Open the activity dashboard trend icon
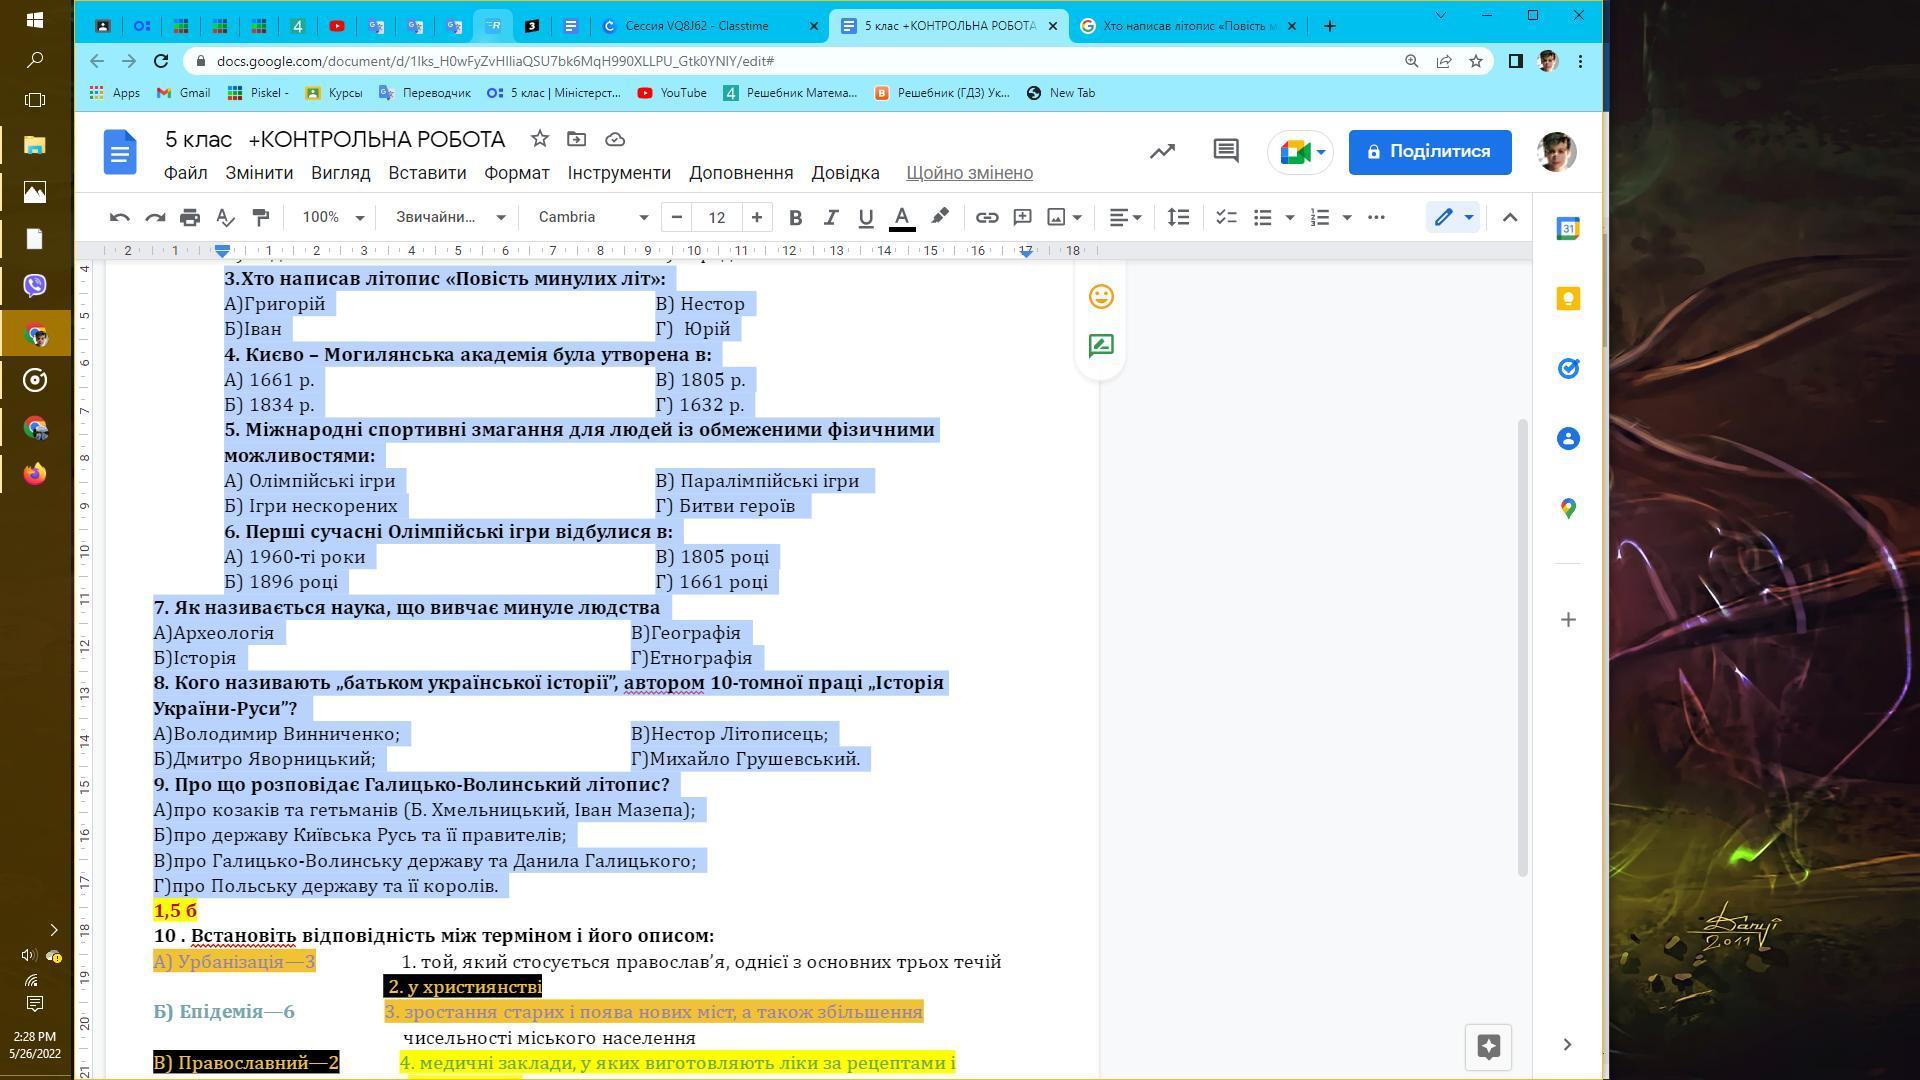The image size is (1920, 1080). point(1162,152)
